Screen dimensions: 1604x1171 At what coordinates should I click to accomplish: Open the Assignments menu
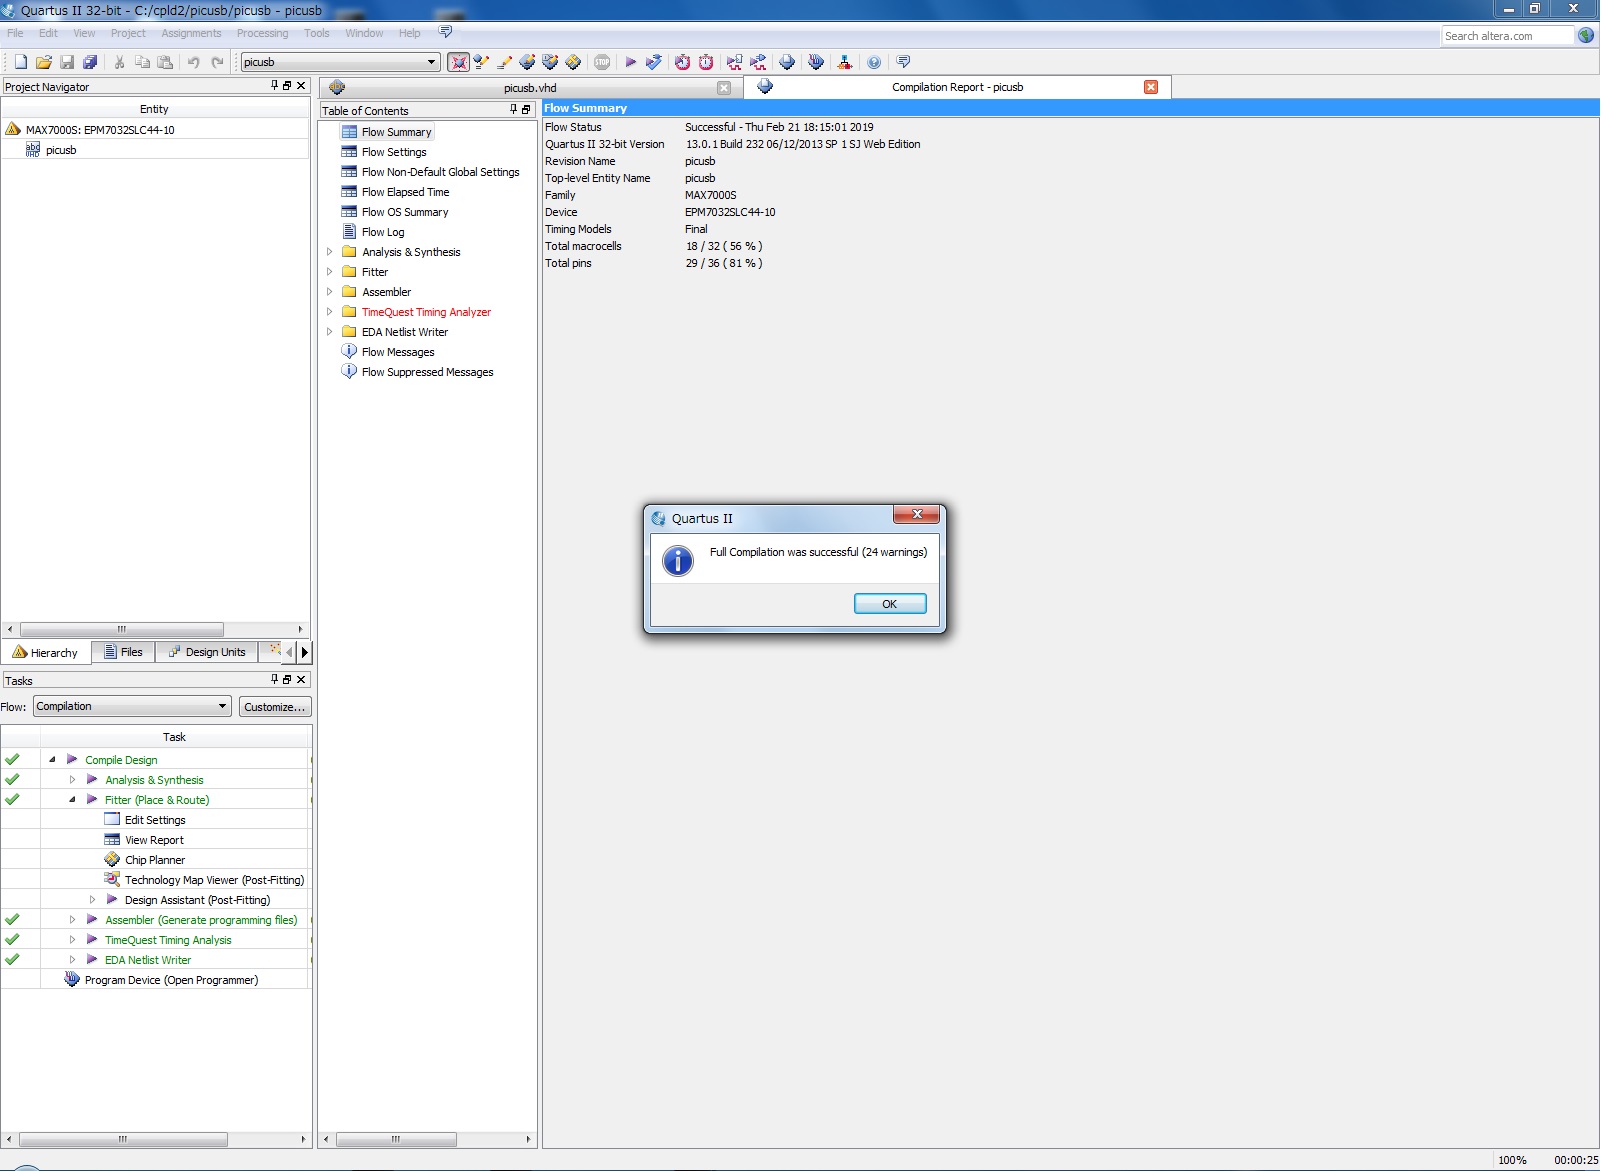click(x=191, y=33)
